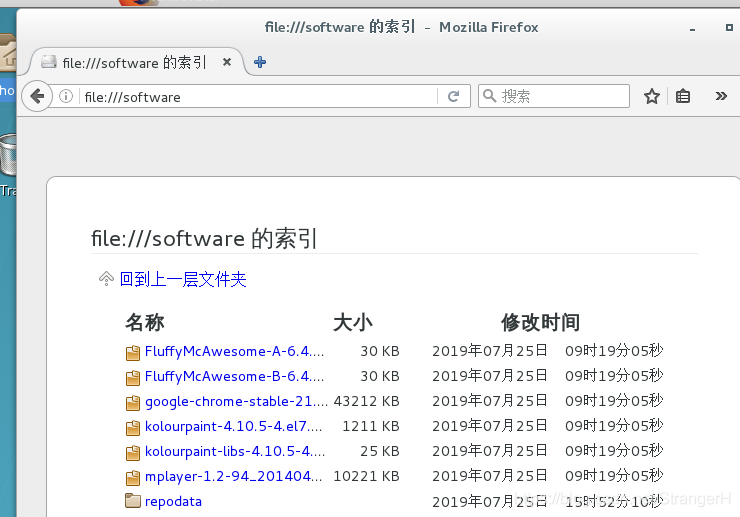740x517 pixels.
Task: Click the Back arrow button
Action: [37, 96]
